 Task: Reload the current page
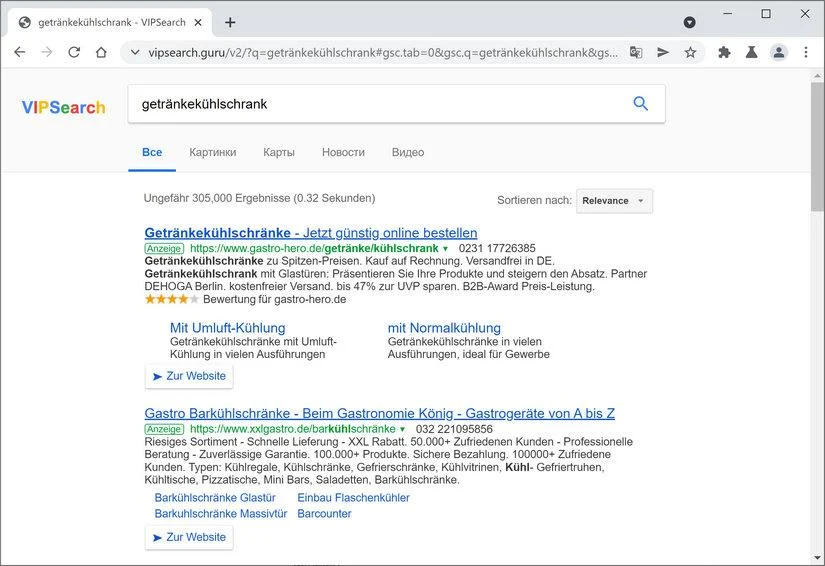click(74, 52)
